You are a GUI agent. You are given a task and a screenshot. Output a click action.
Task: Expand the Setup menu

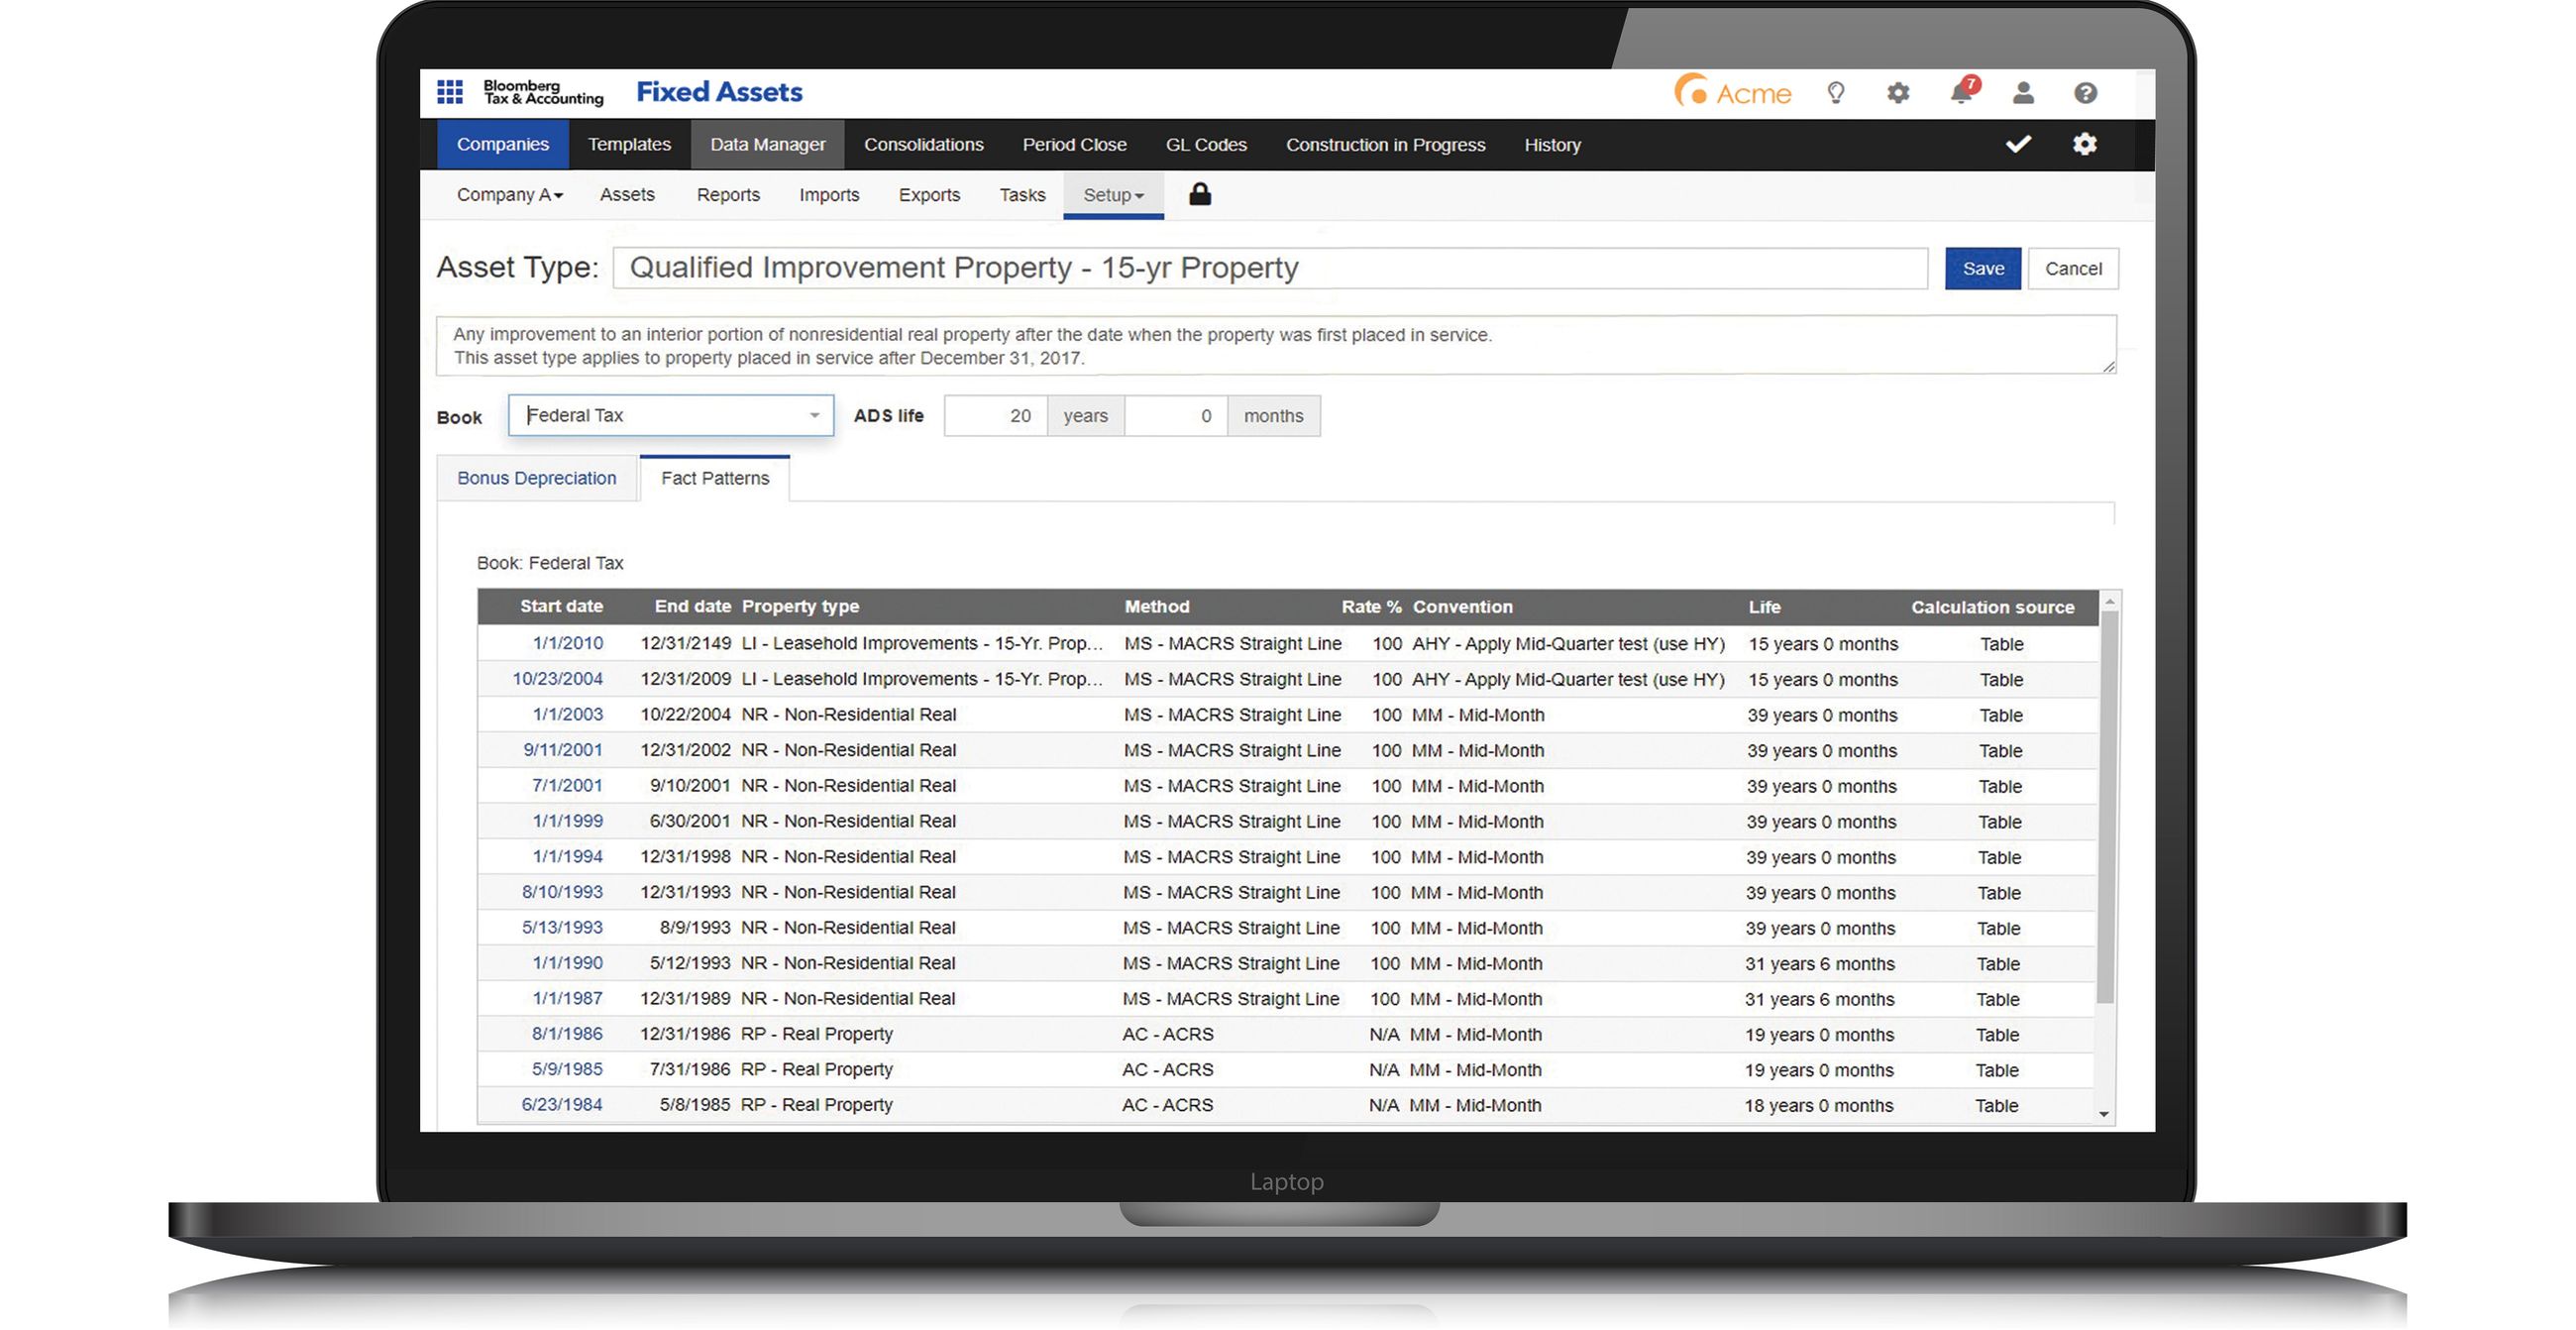point(1113,194)
